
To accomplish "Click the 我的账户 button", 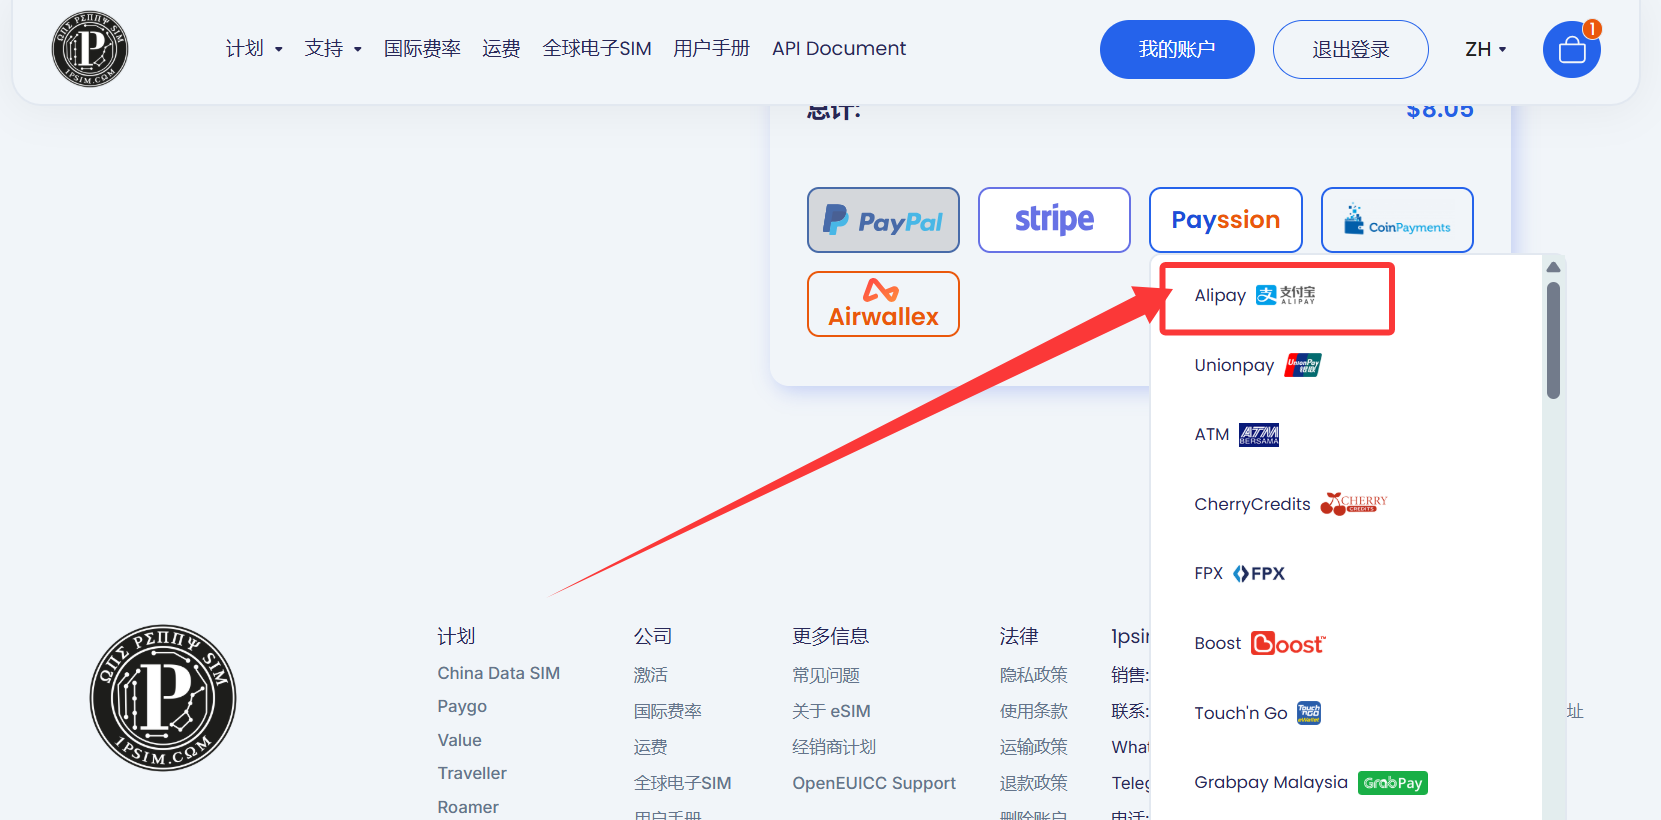I will point(1177,49).
